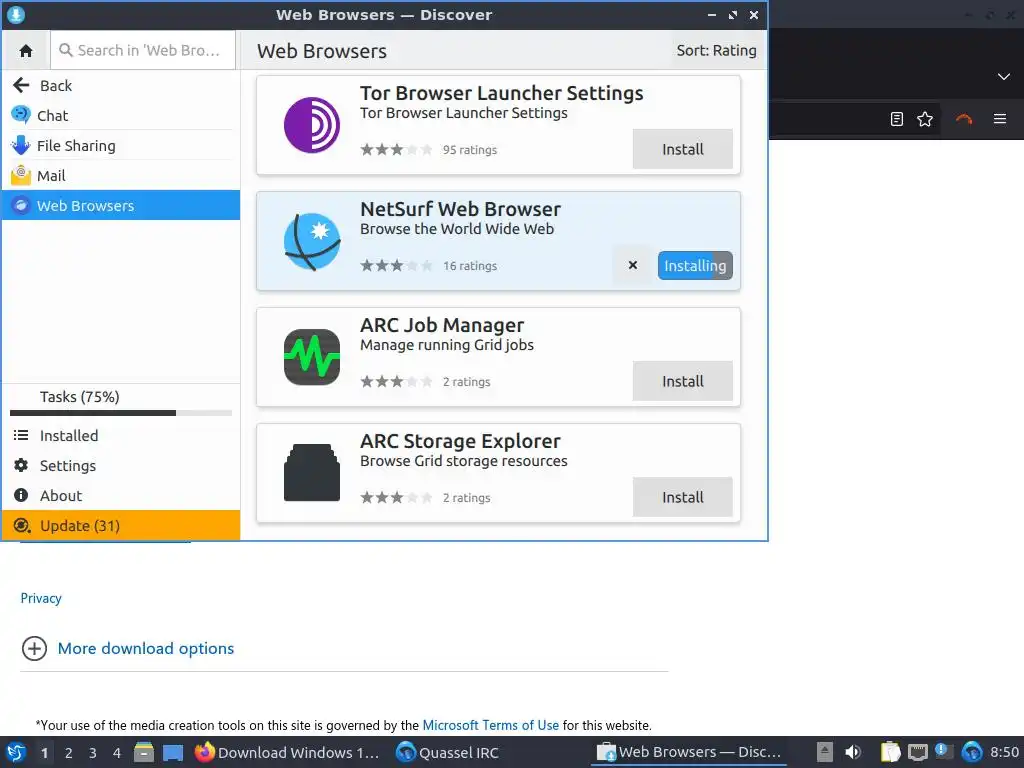Image resolution: width=1024 pixels, height=768 pixels.
Task: Open Firefox reader view icon
Action: [x=897, y=119]
